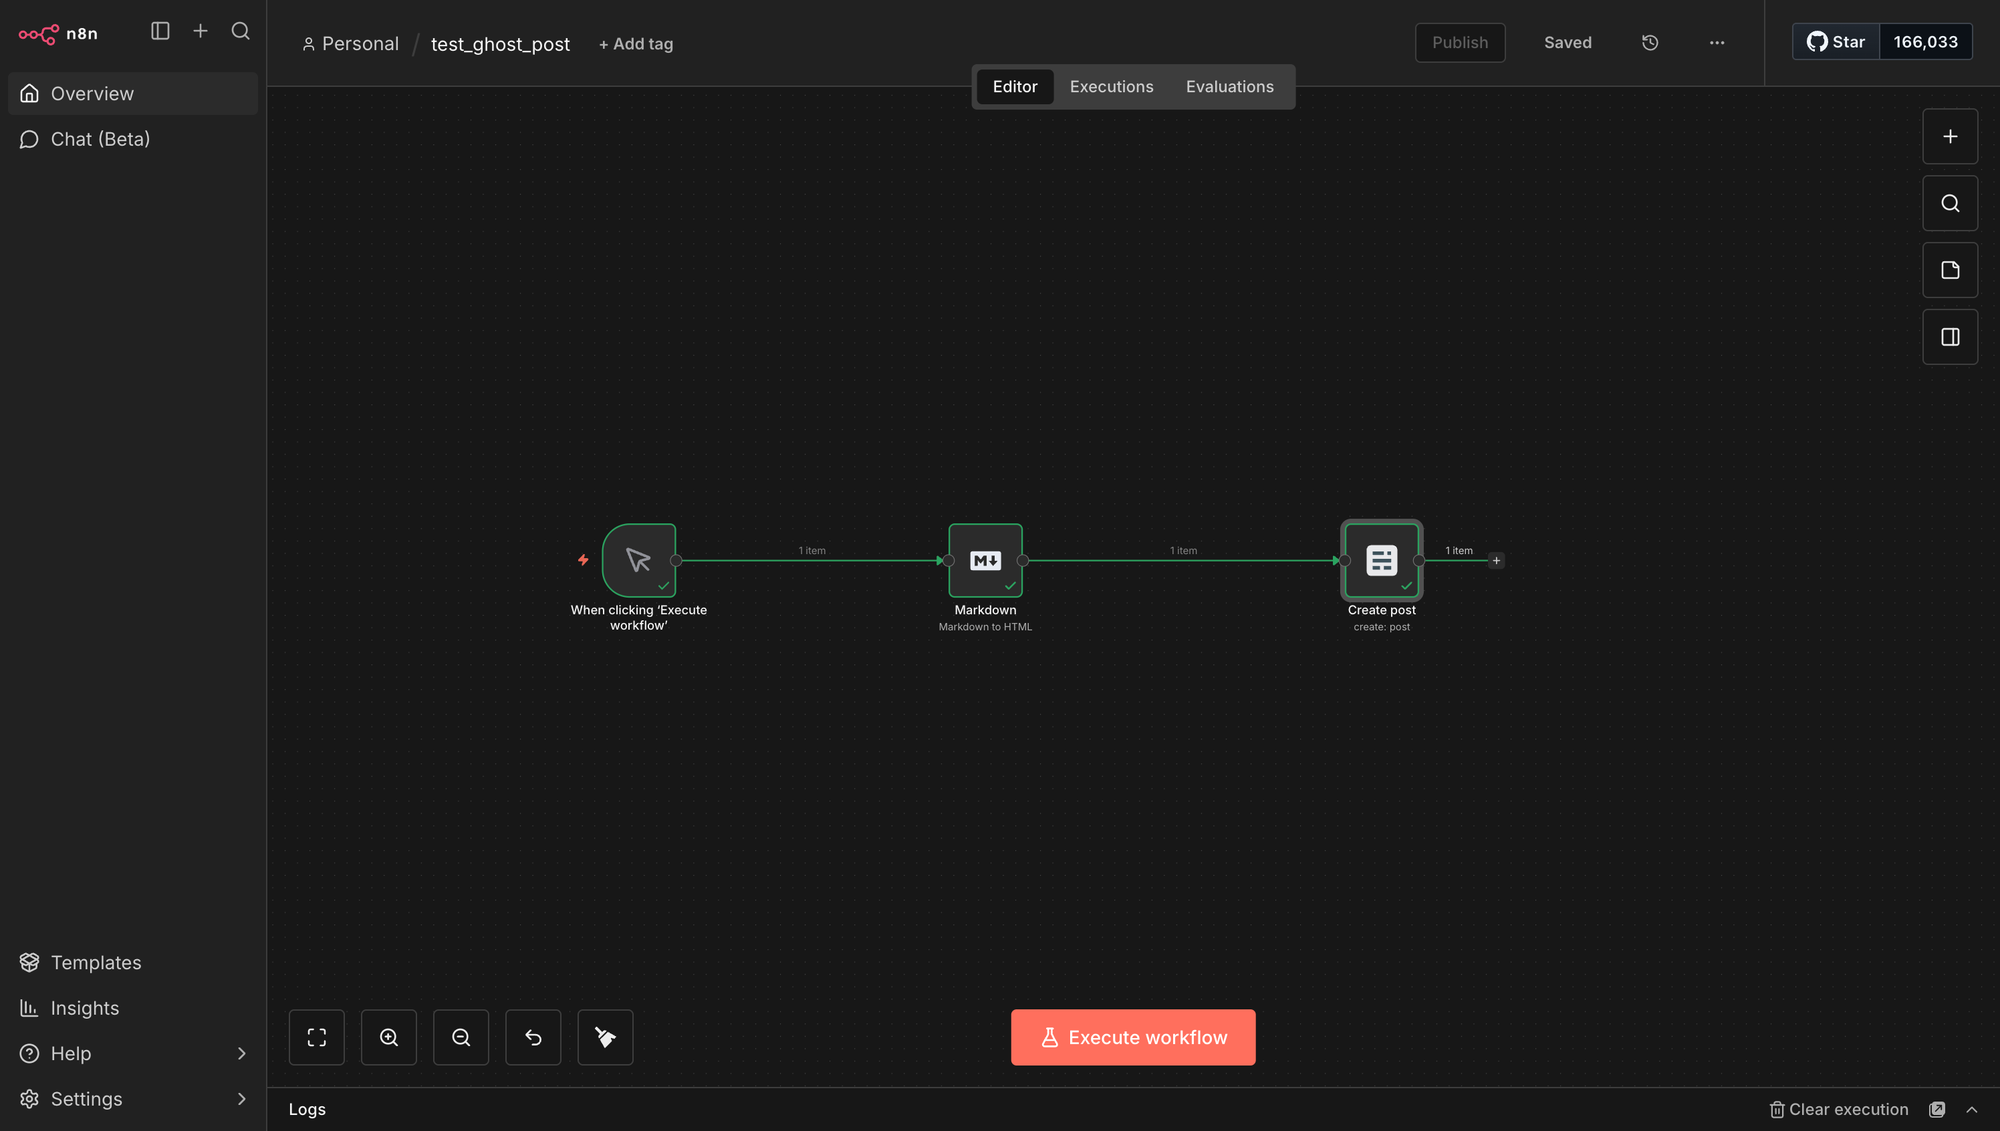Expand the Help submenu chevron
This screenshot has height=1131, width=2000.
[x=241, y=1053]
